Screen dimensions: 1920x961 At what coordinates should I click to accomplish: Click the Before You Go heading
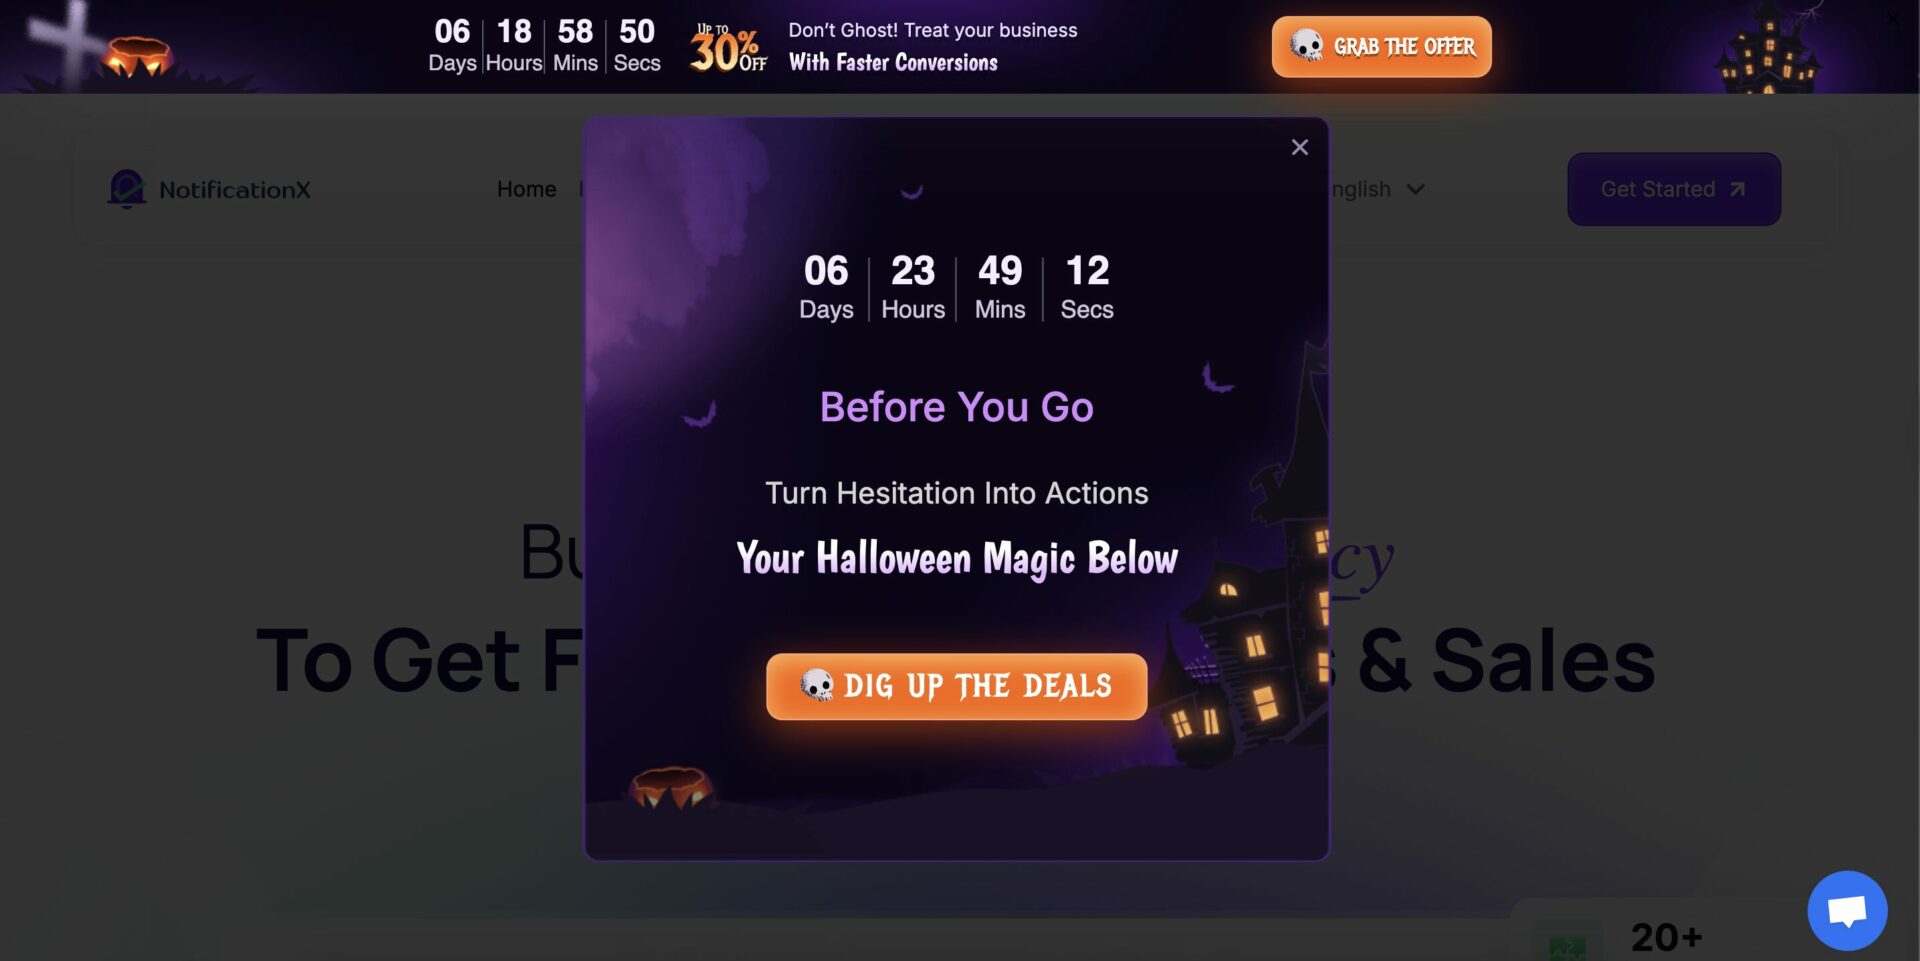(956, 407)
